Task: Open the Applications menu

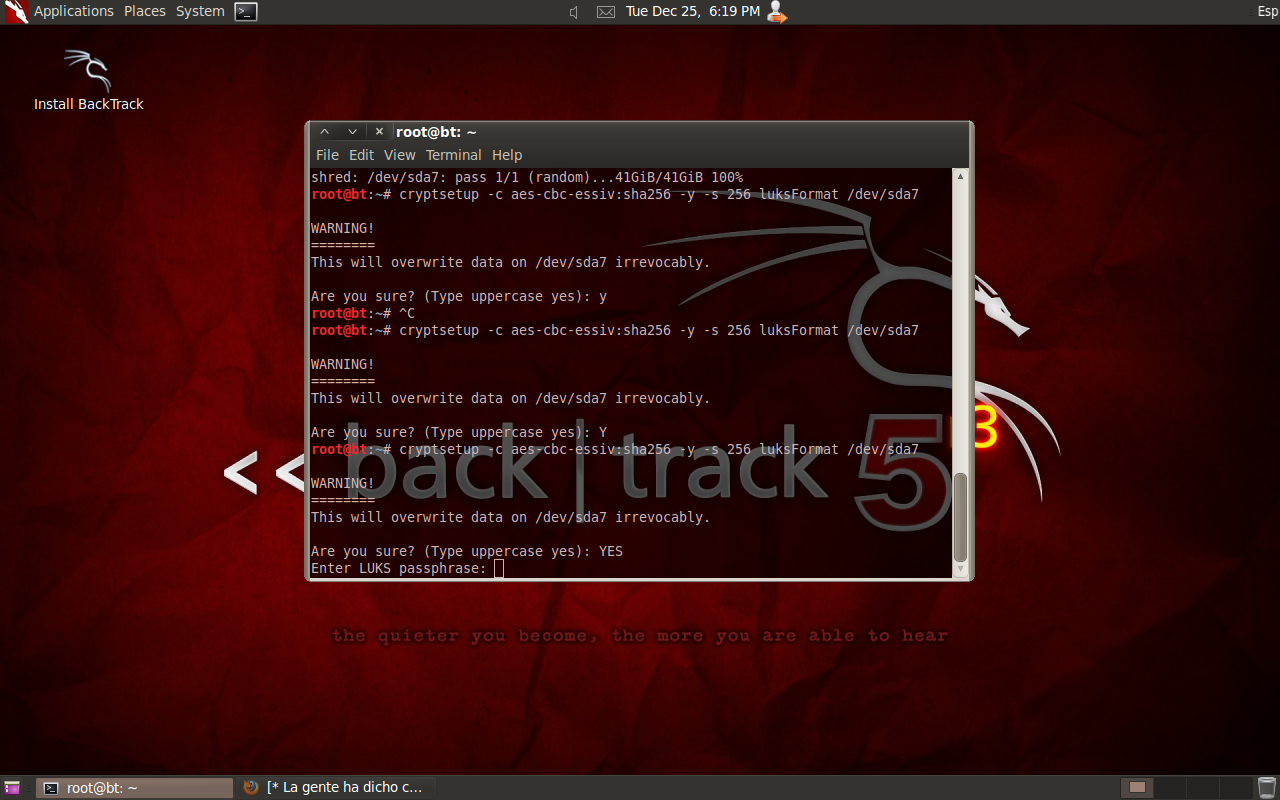Action: (x=74, y=11)
